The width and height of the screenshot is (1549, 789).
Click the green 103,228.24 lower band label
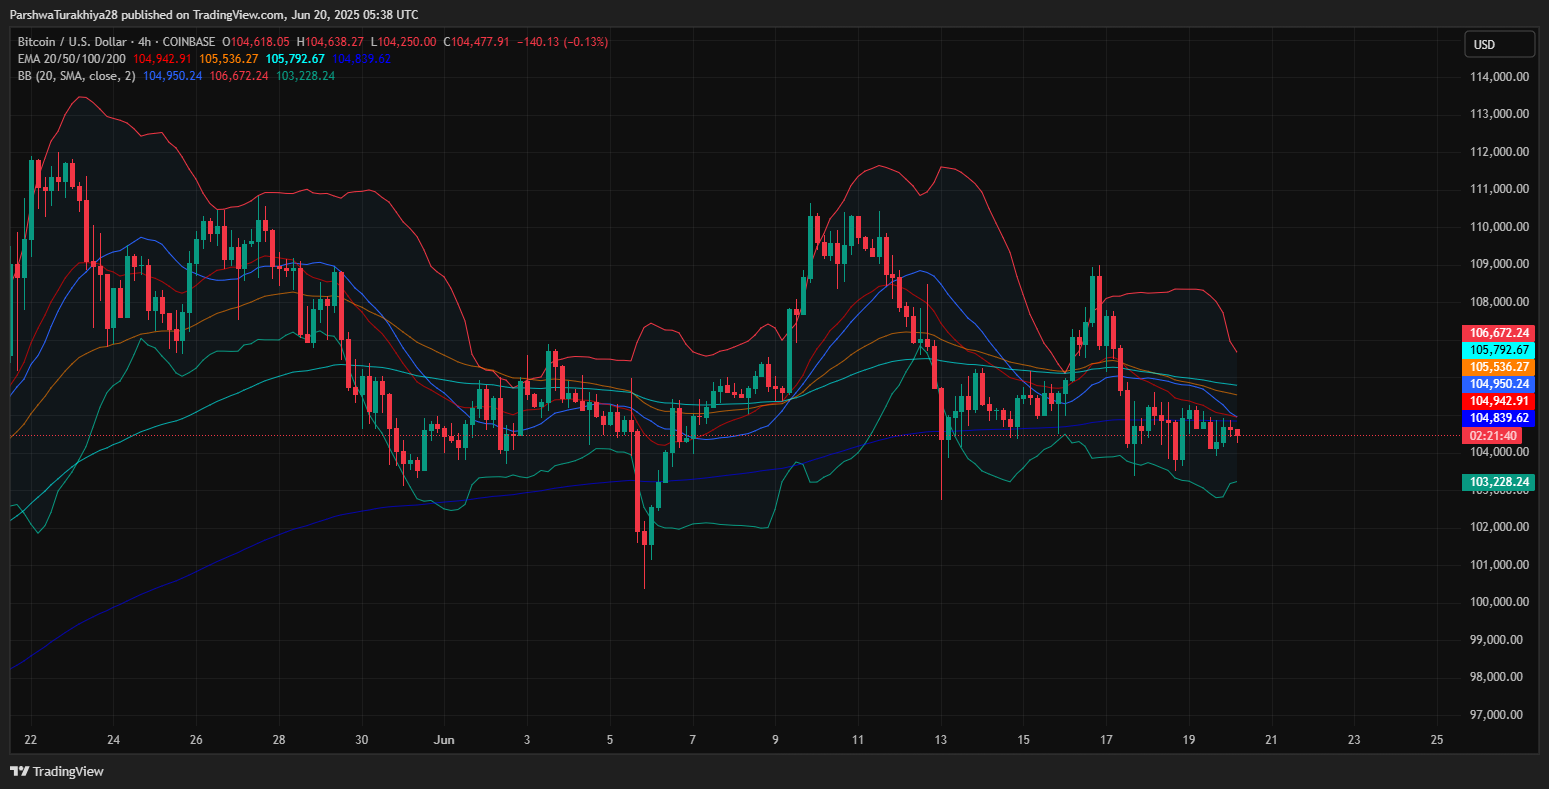[x=1498, y=482]
